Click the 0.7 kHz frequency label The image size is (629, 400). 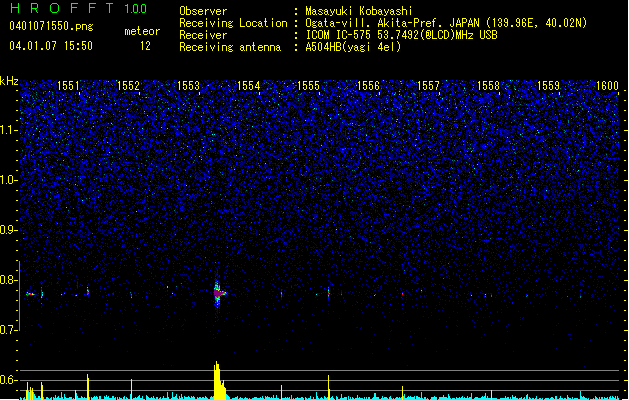[x=9, y=330]
